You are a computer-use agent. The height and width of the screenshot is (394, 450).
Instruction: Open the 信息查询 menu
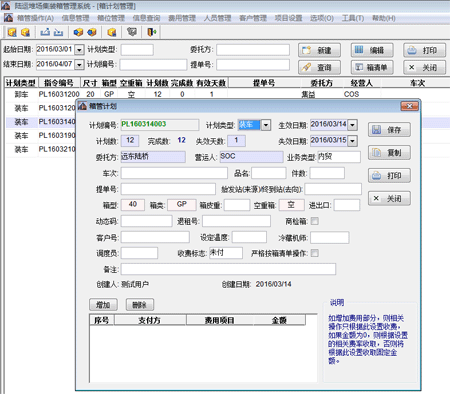(146, 18)
